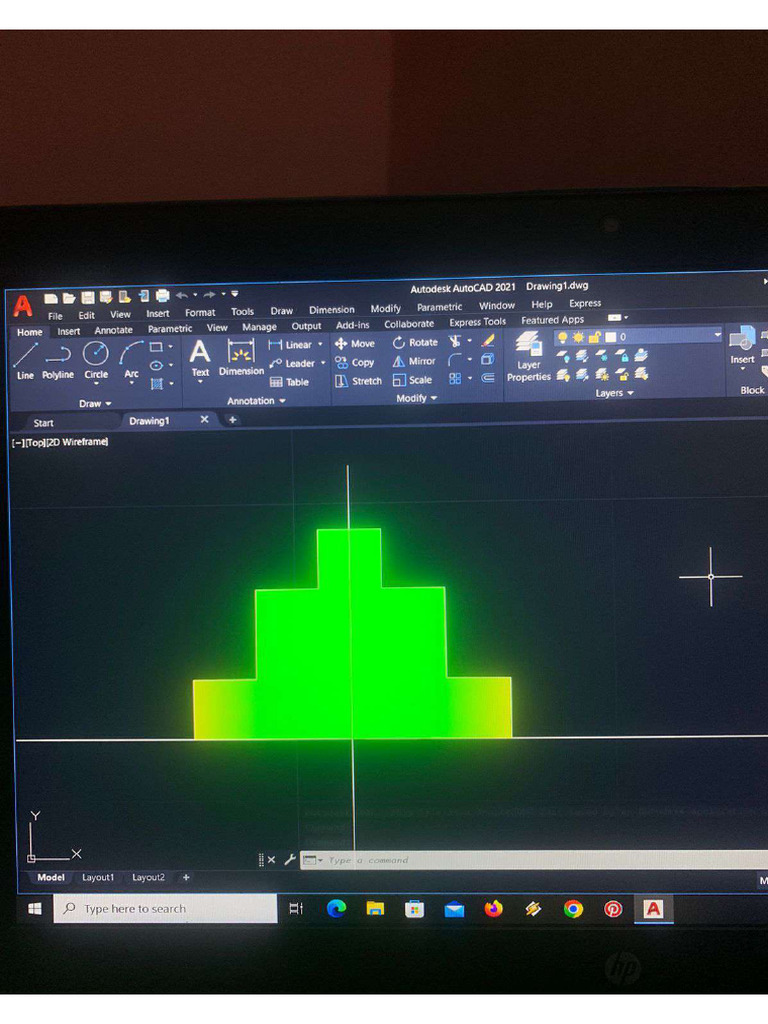
Task: Select the Polyline tool
Action: point(57,360)
